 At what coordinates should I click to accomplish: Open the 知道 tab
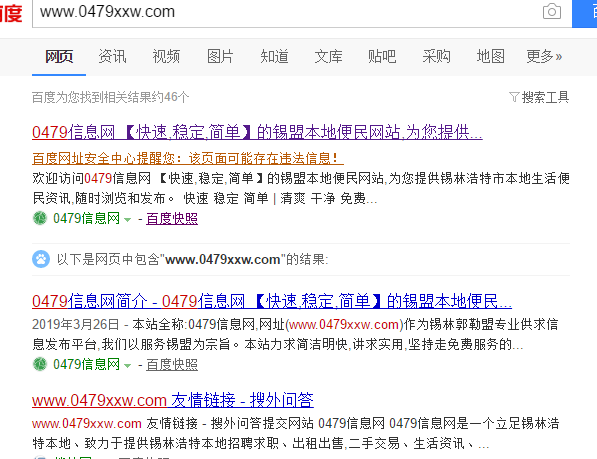click(x=275, y=56)
